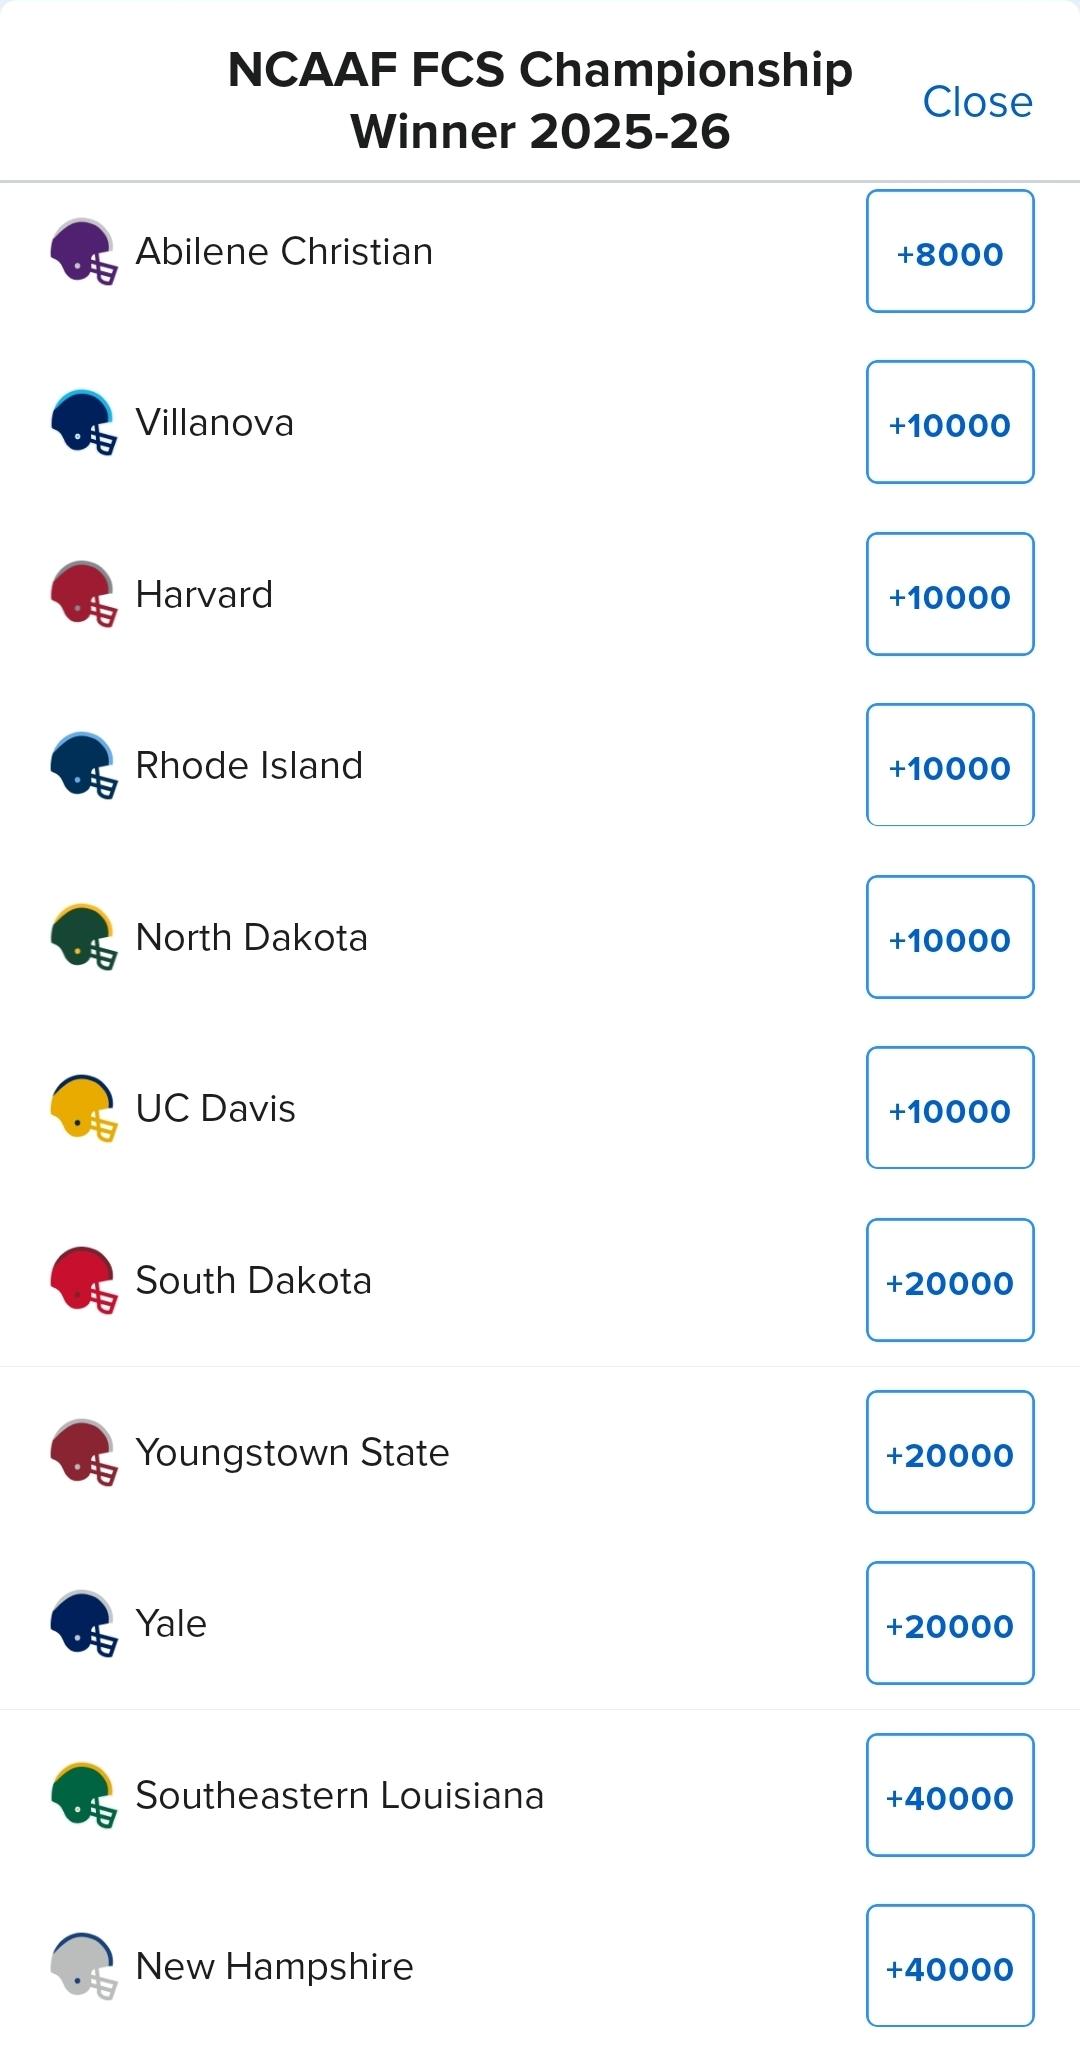Choose Yale +20000 odds button
This screenshot has height=2064, width=1080.
point(950,1624)
